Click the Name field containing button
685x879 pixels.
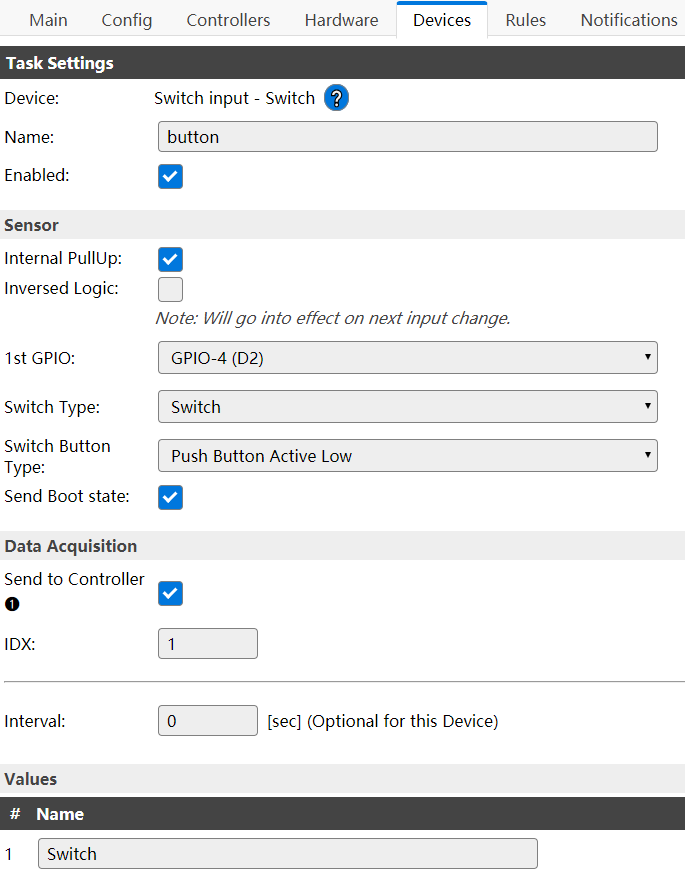point(408,137)
